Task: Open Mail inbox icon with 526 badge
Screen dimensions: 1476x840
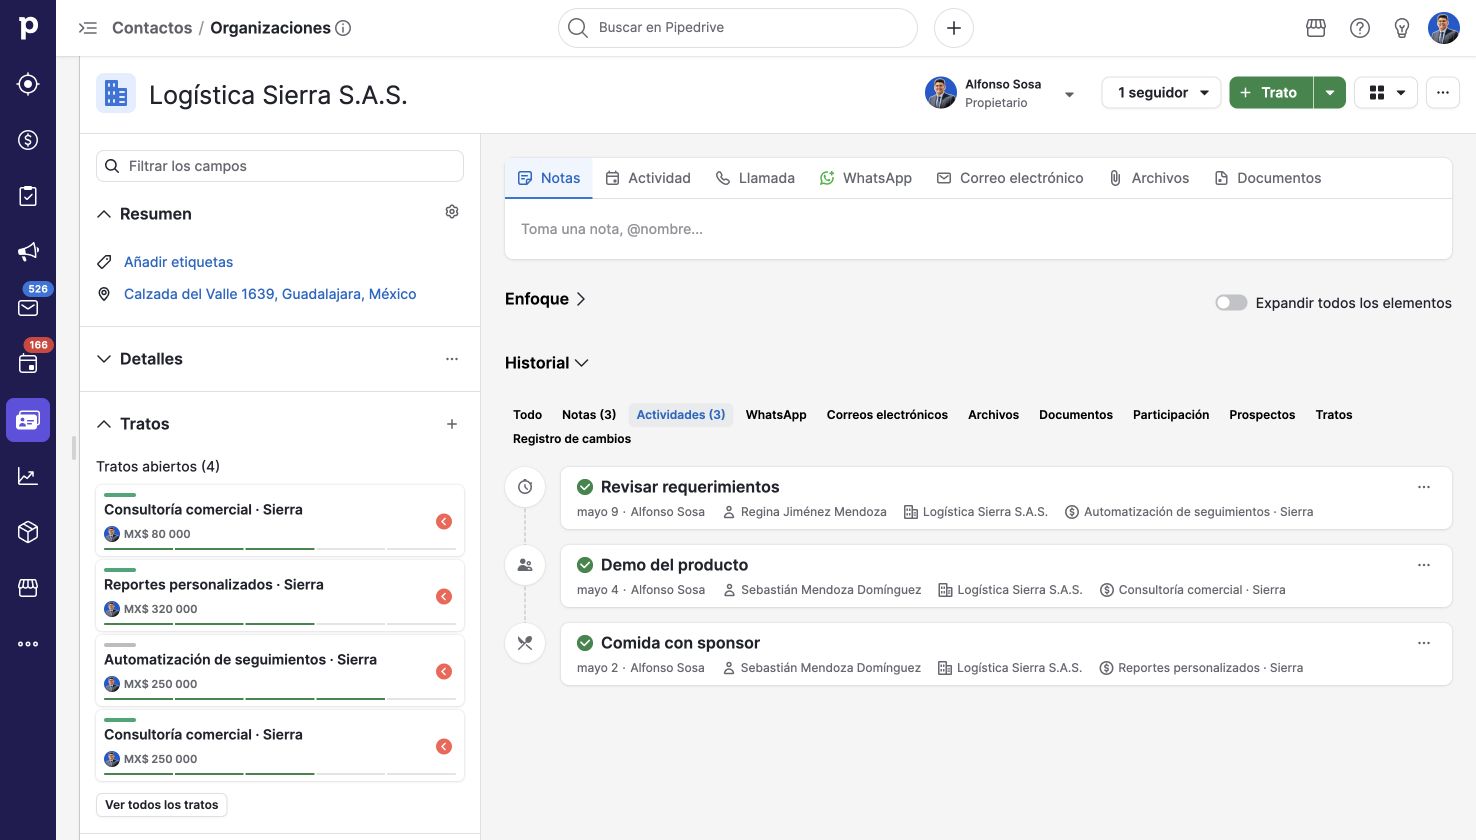Action: (28, 308)
